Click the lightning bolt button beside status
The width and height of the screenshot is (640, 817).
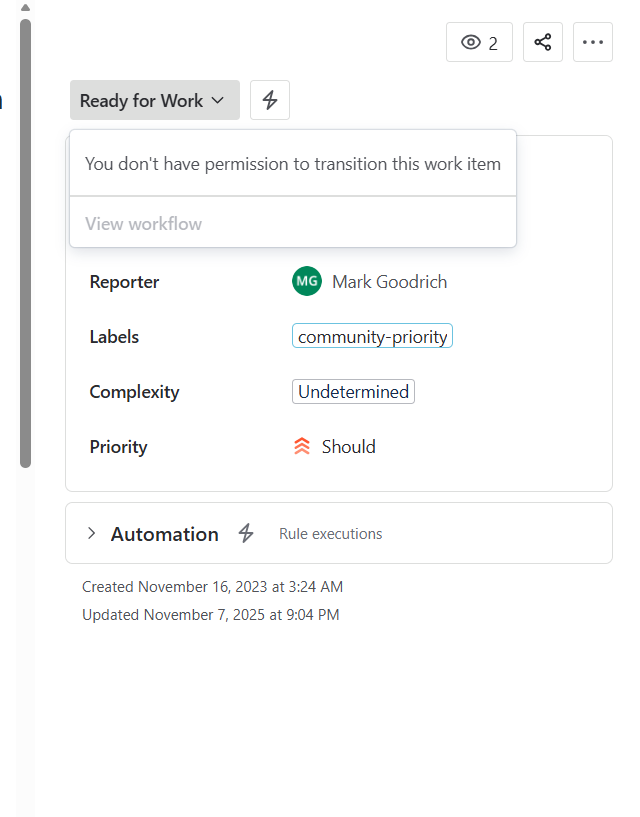pyautogui.click(x=270, y=100)
